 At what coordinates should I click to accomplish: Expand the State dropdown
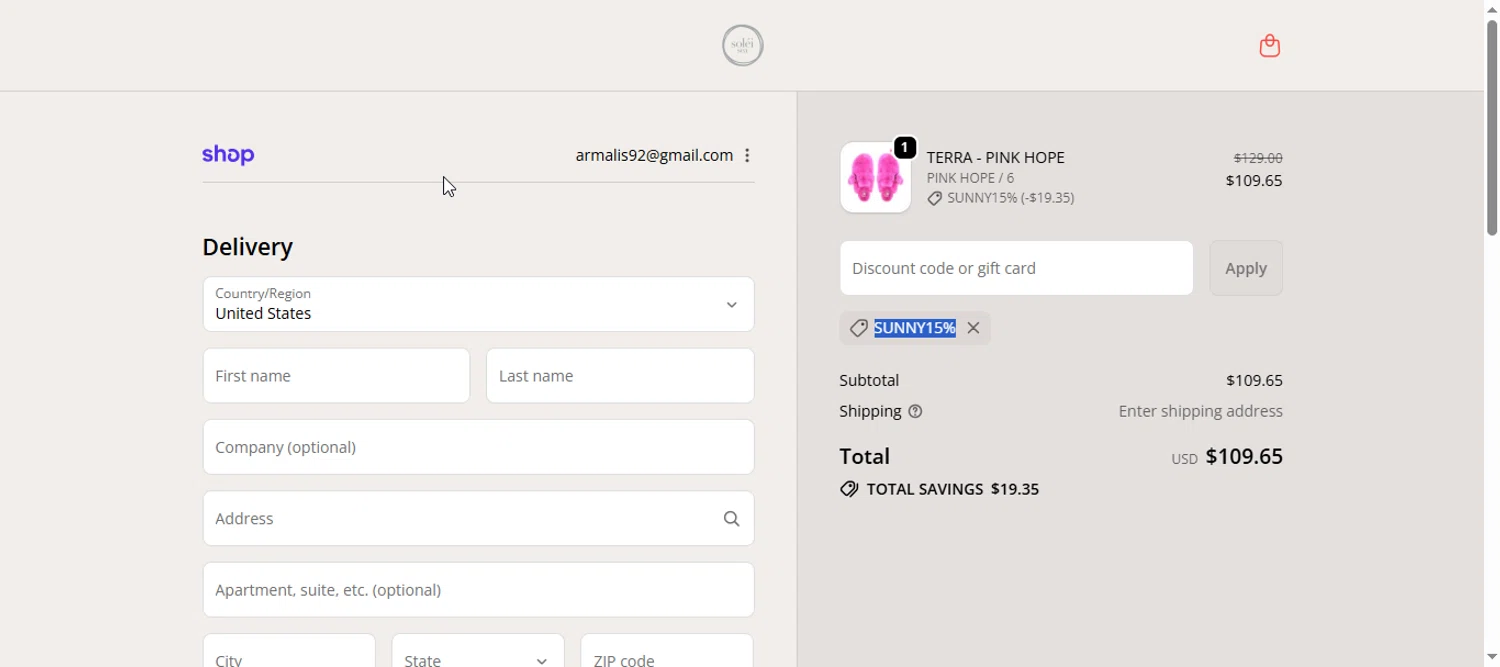coord(478,655)
